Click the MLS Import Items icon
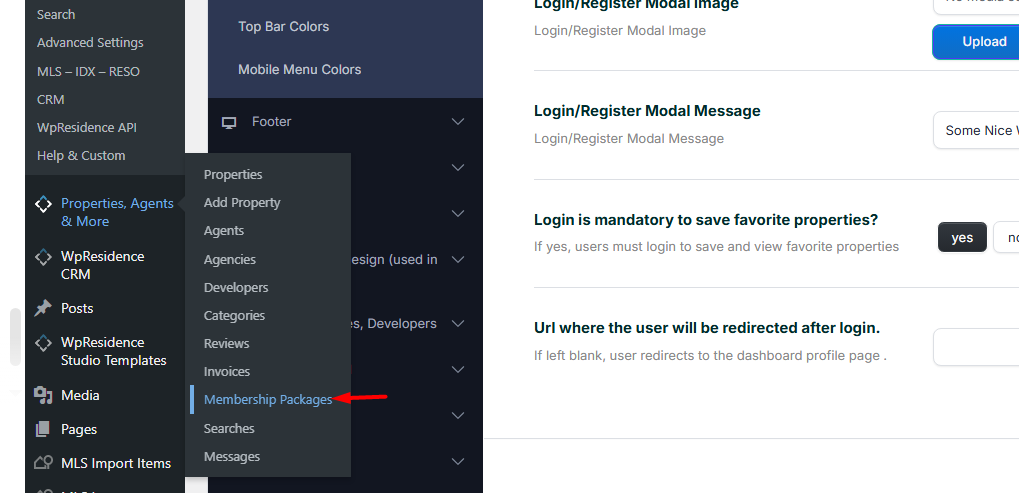The width and height of the screenshot is (1019, 493). pyautogui.click(x=43, y=463)
